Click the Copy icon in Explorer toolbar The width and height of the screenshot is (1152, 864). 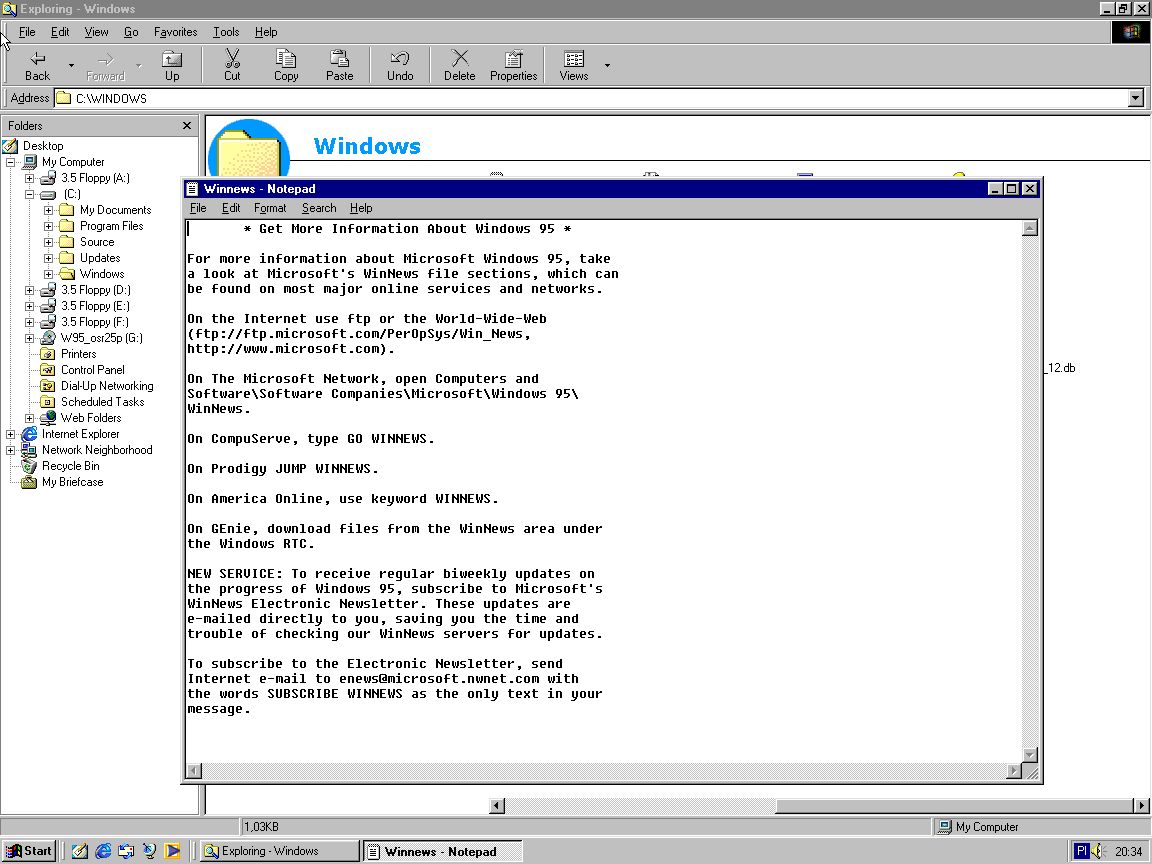[x=286, y=65]
